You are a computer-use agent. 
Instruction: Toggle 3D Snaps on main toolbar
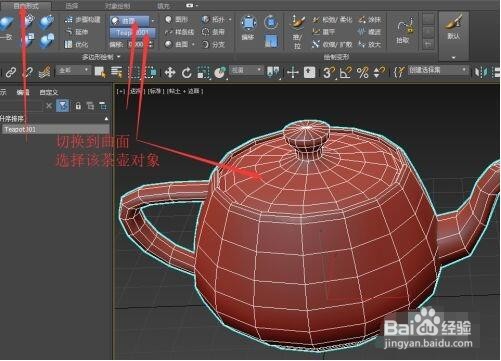(x=328, y=72)
